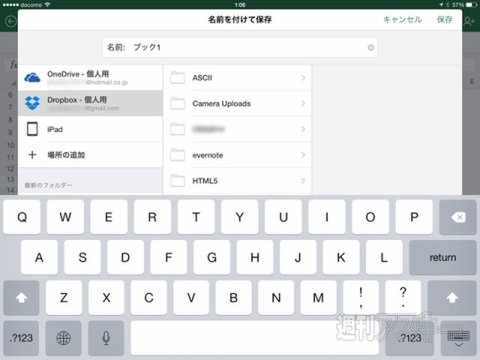Tap the share/add person icon
Viewport: 480px width, 360px height.
(469, 22)
